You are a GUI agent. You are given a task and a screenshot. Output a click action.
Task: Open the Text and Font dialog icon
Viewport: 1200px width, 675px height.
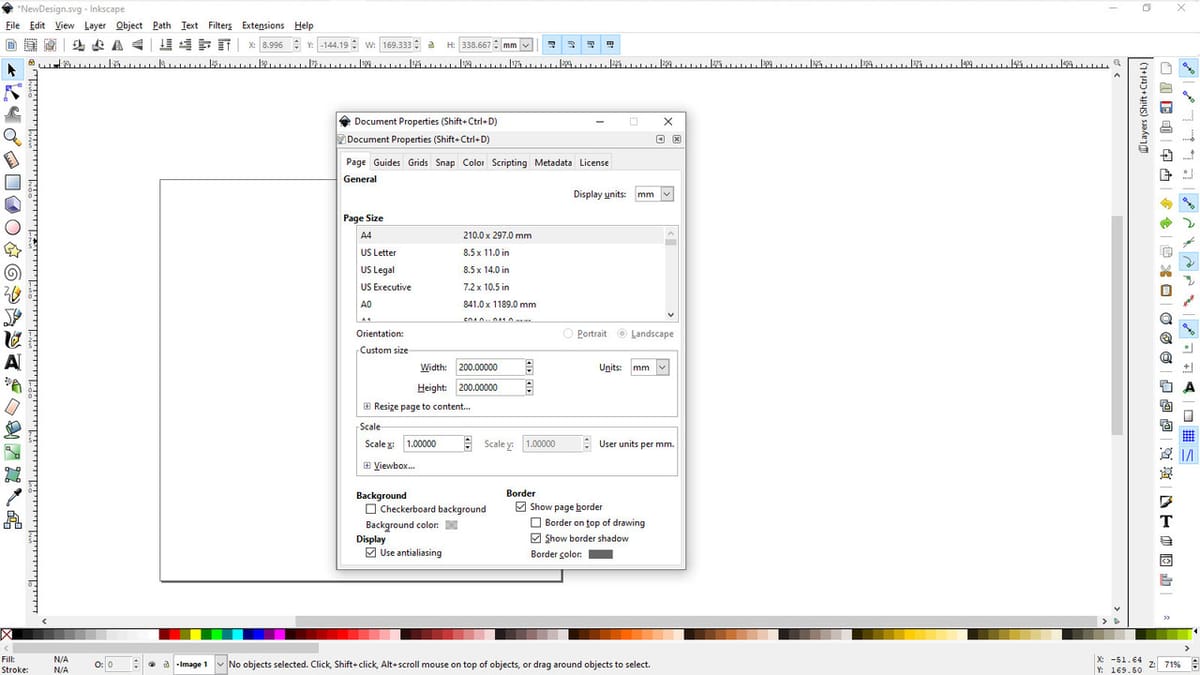(x=1166, y=521)
